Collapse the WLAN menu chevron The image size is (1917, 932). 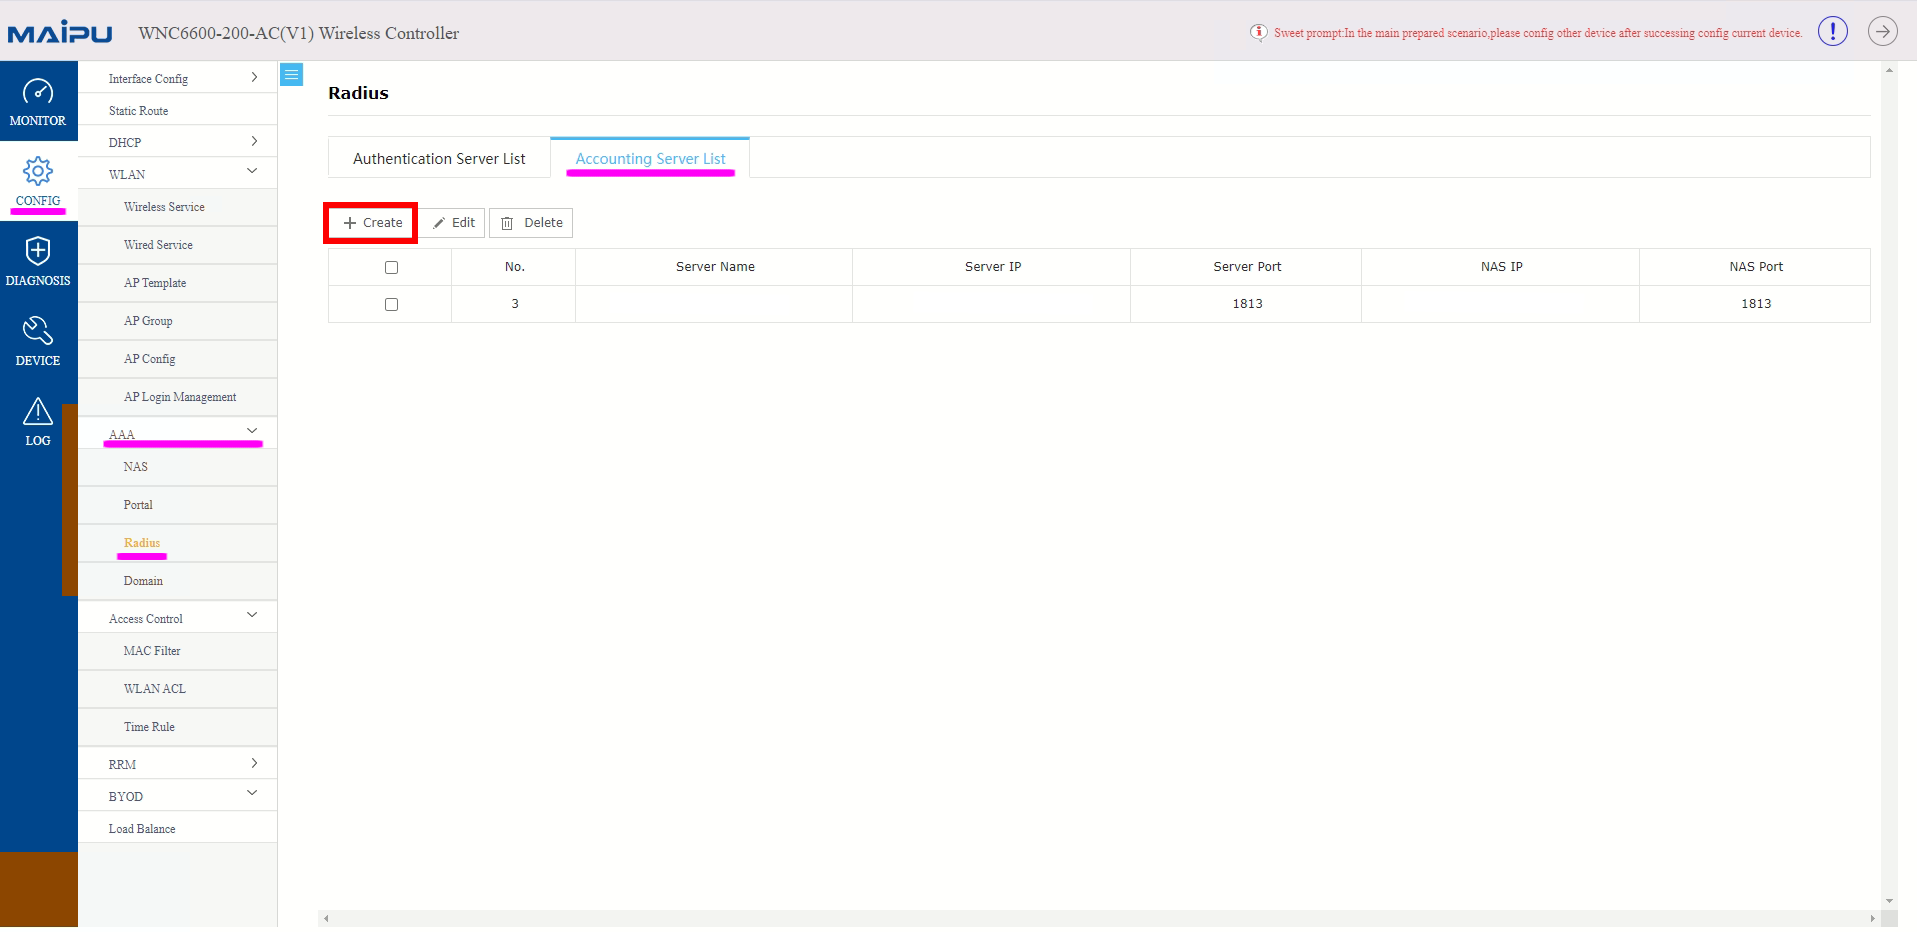pyautogui.click(x=252, y=172)
